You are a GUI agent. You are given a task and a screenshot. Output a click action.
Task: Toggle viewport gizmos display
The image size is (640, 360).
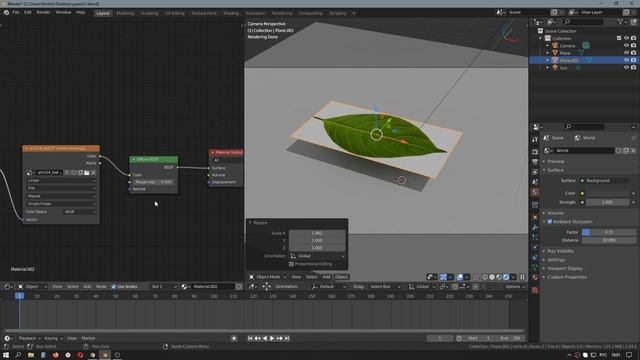pos(443,277)
